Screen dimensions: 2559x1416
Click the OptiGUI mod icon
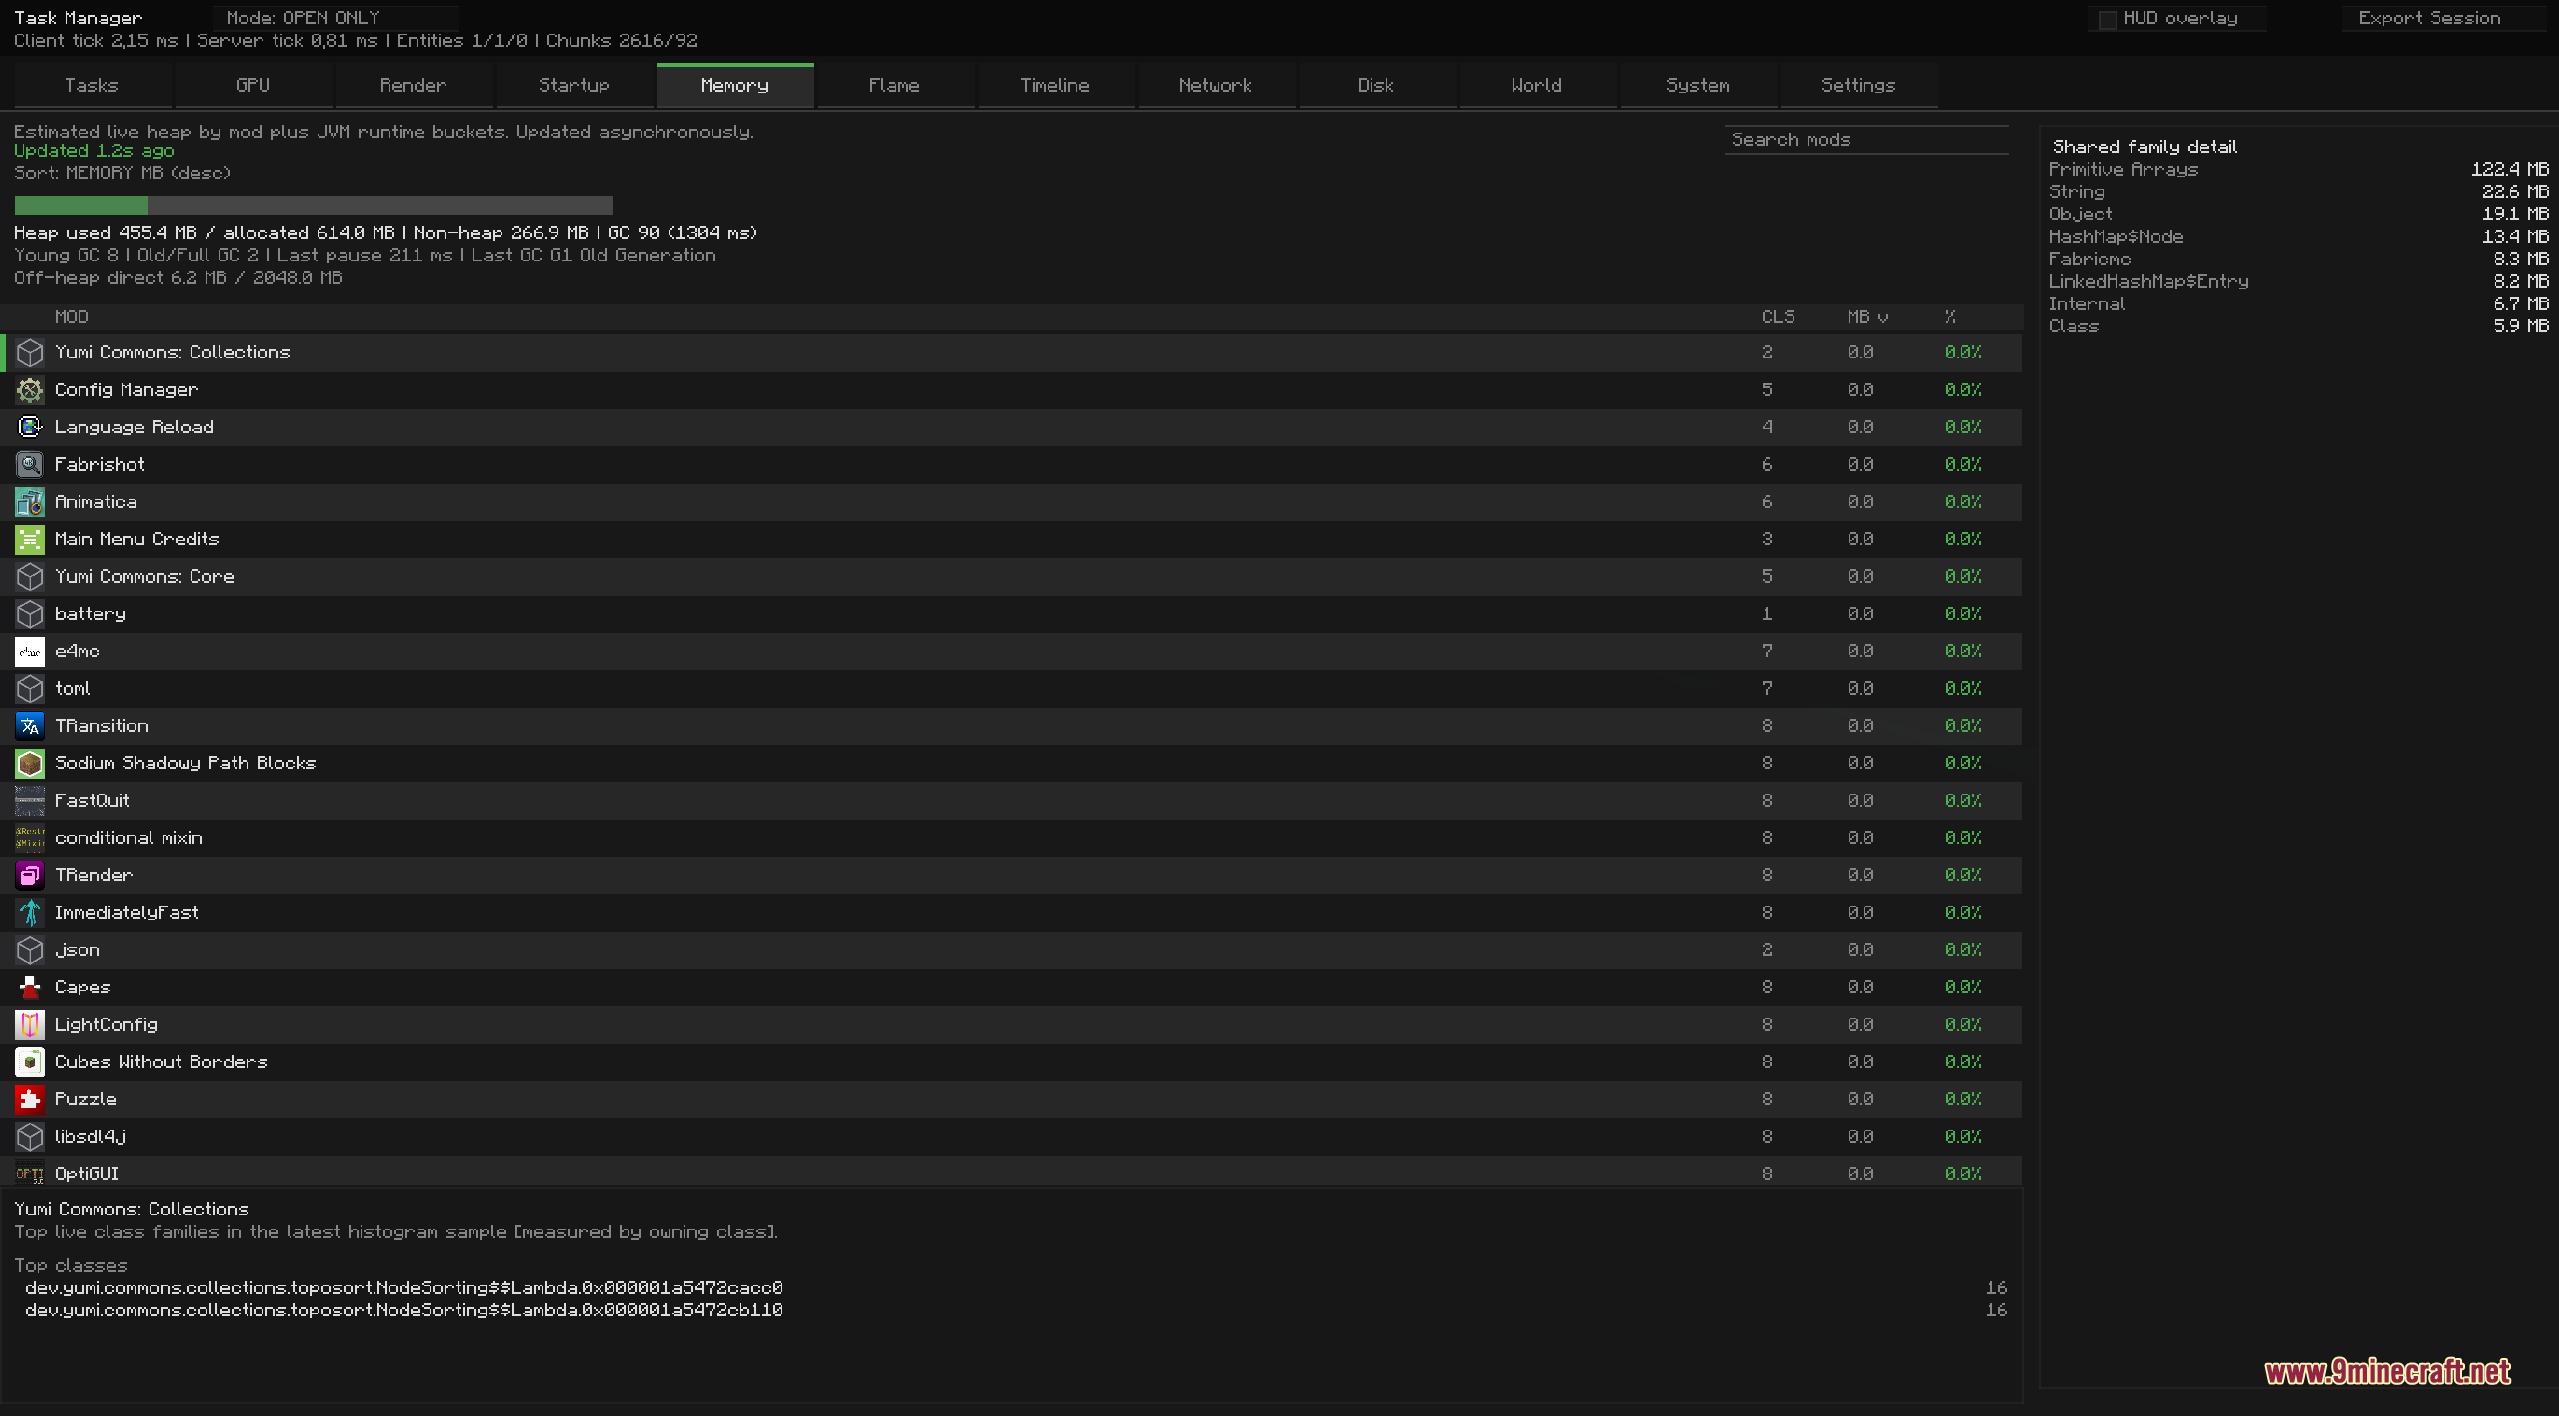30,1174
